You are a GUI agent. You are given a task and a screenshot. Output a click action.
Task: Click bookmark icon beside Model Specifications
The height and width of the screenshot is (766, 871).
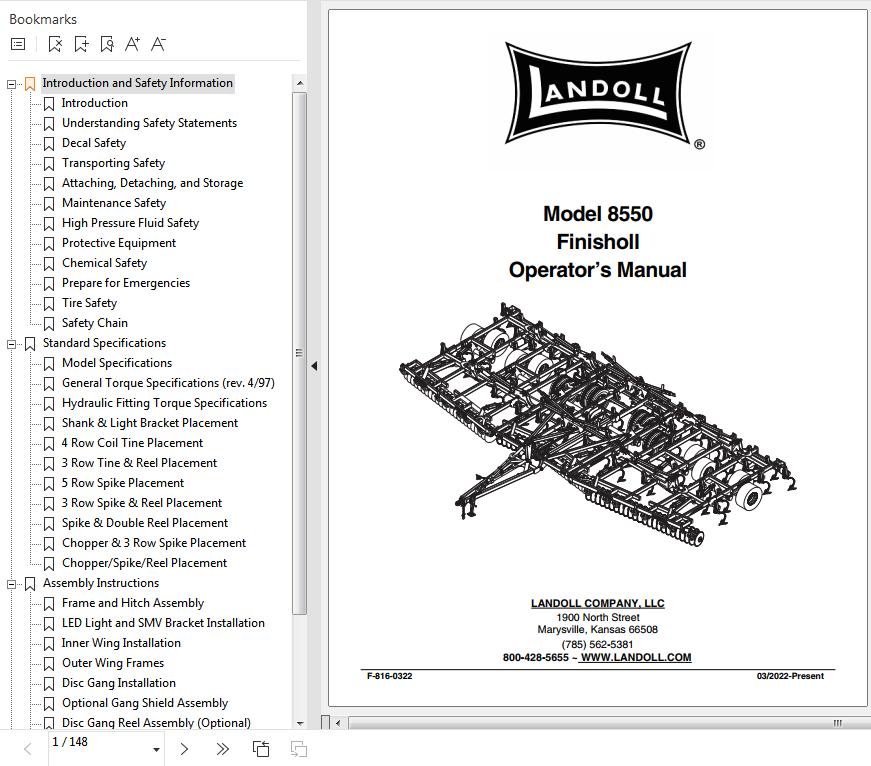point(49,364)
